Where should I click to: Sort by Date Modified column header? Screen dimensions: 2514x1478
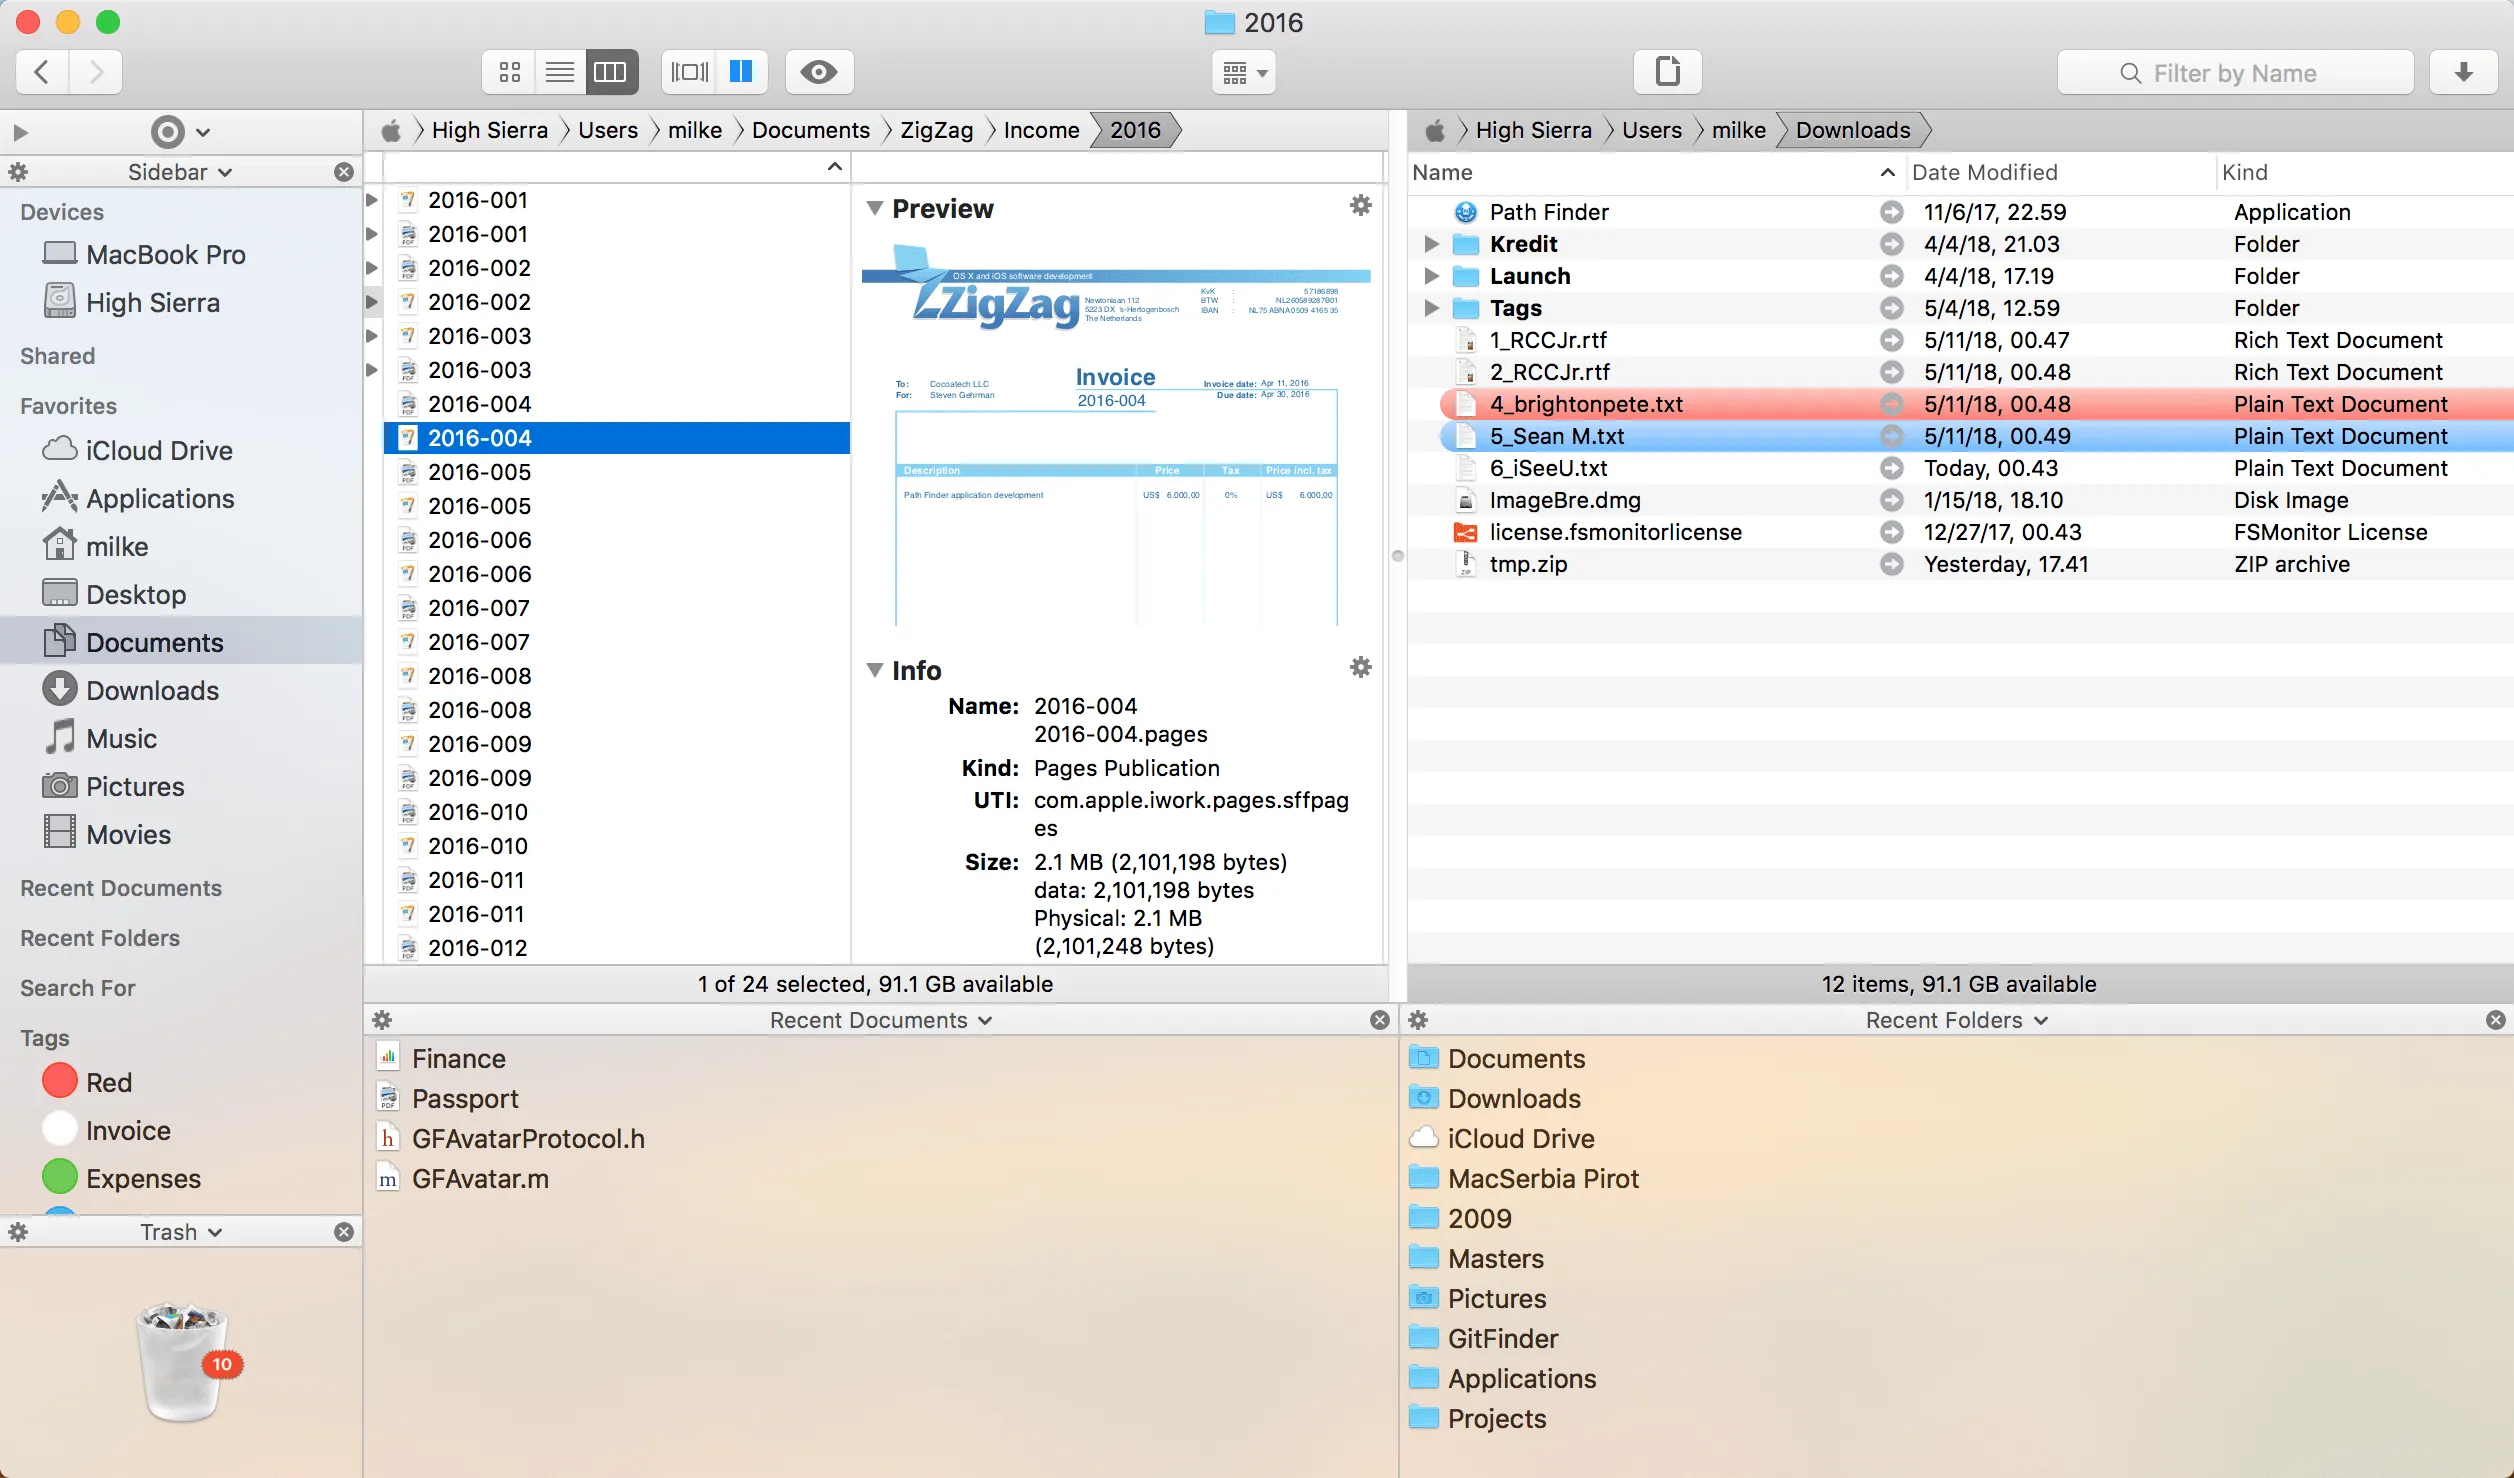tap(2060, 172)
